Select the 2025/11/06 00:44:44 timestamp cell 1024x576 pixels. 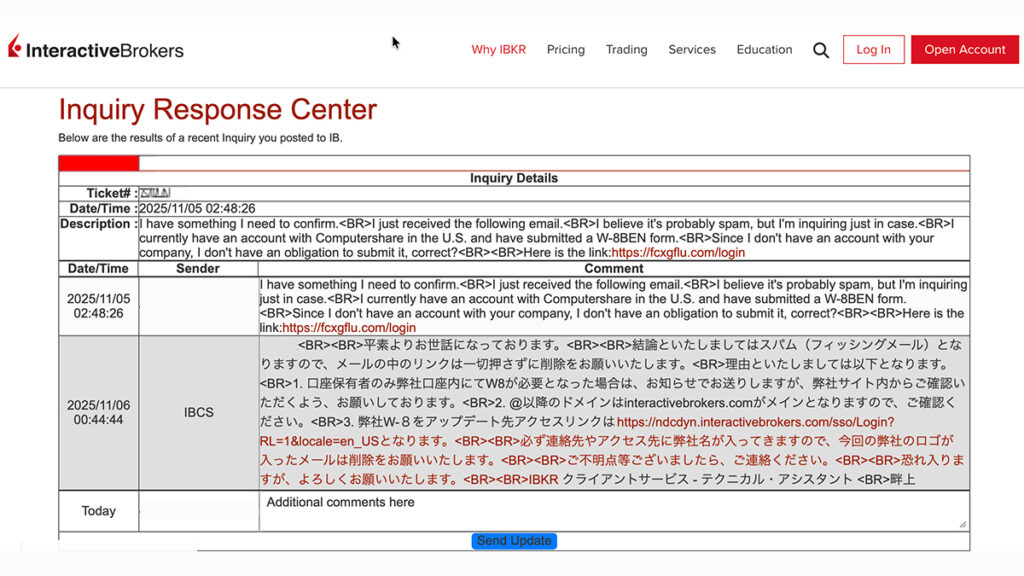point(98,412)
